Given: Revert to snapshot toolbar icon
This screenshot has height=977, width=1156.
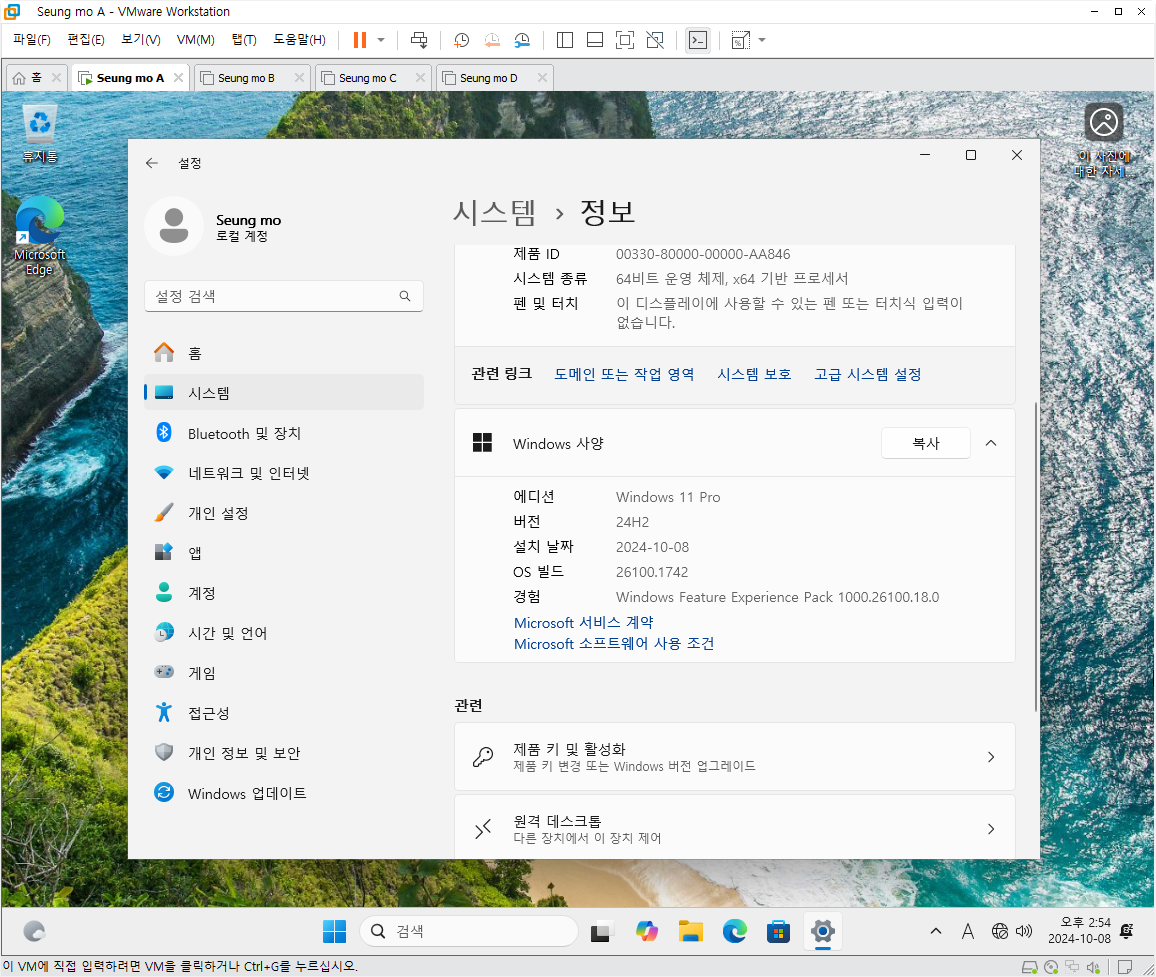Looking at the screenshot, I should coord(492,40).
